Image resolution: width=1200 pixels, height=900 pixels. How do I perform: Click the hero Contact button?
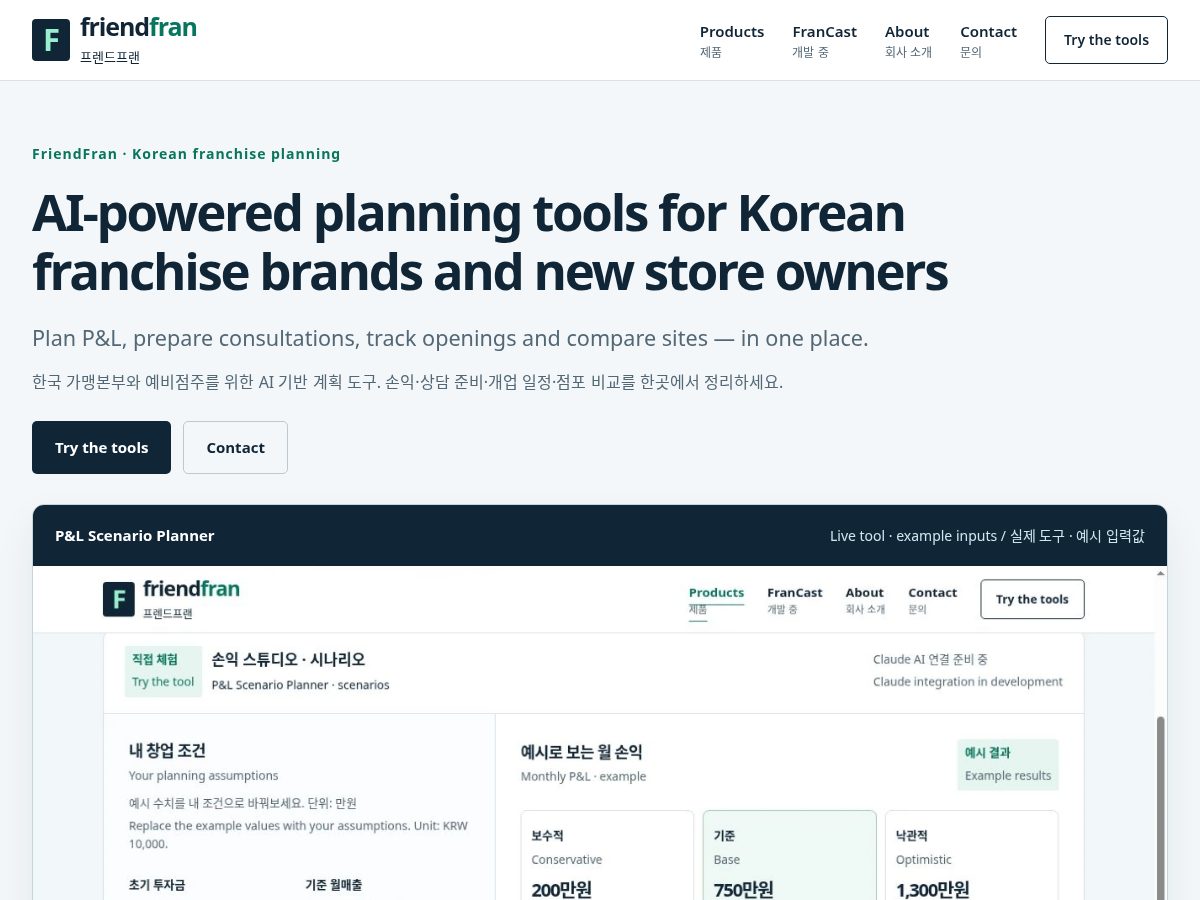point(235,447)
